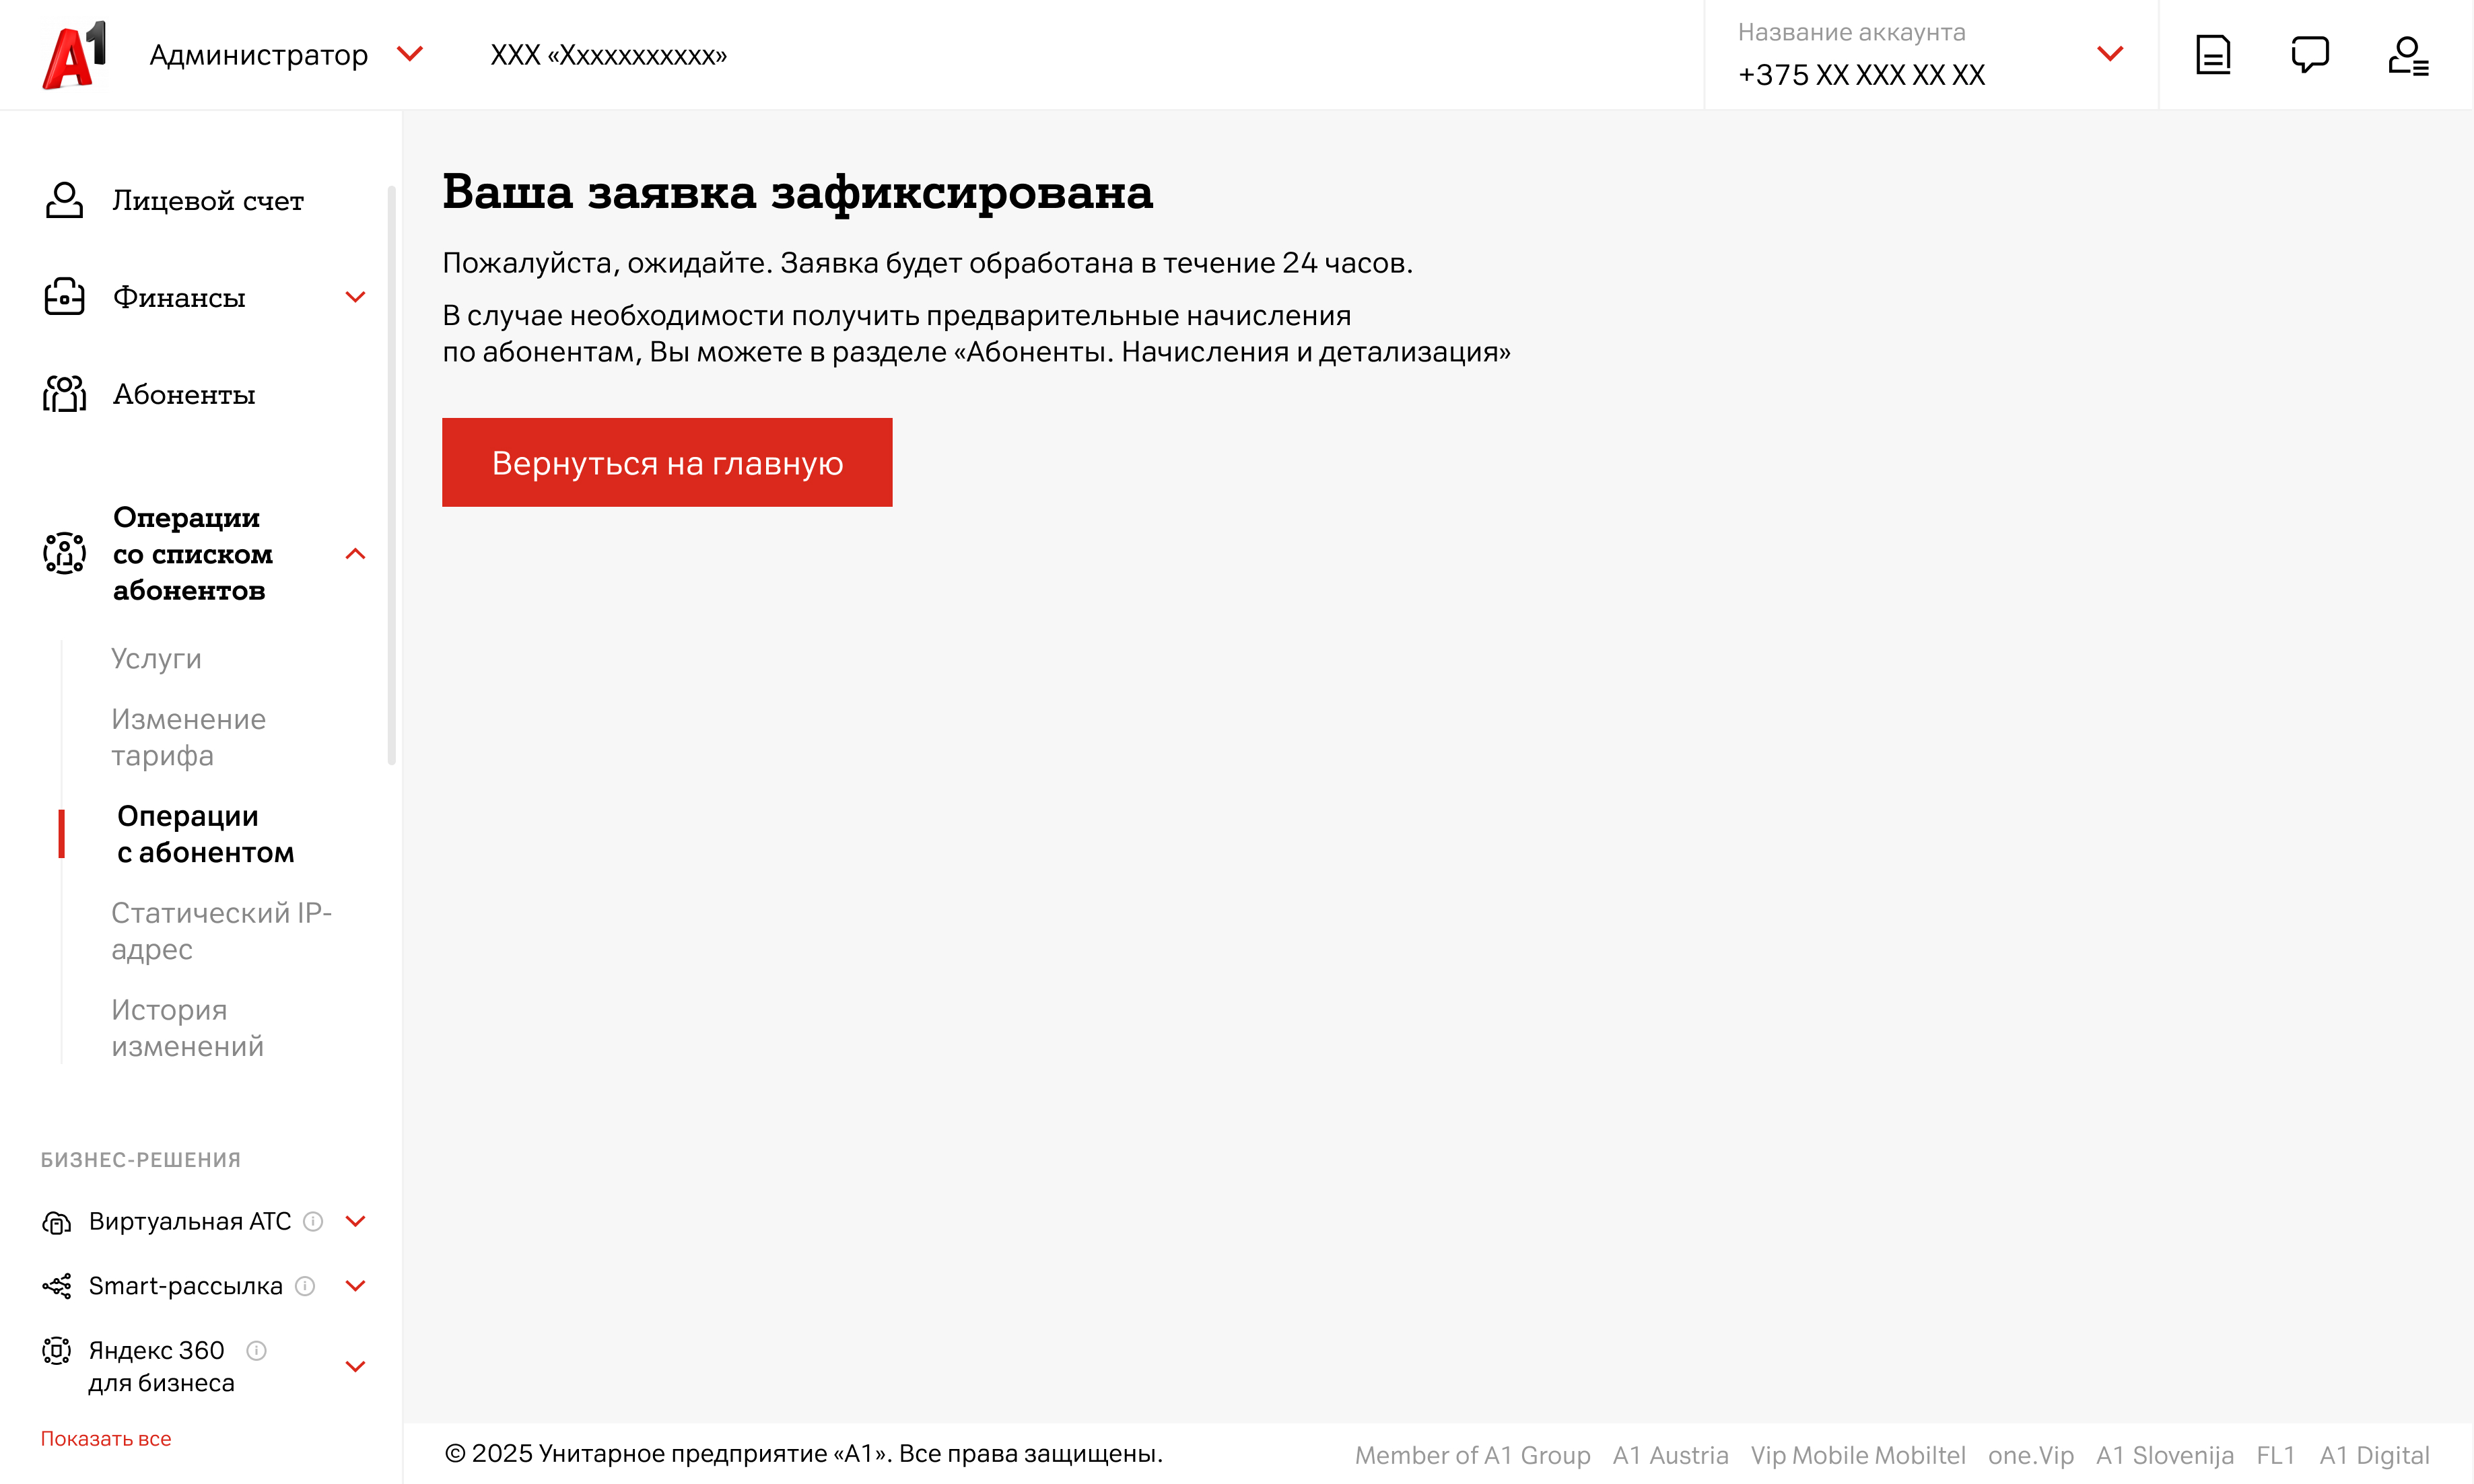Image resolution: width=2474 pixels, height=1484 pixels.
Task: Open the Лицевой счет section
Action: [207, 201]
